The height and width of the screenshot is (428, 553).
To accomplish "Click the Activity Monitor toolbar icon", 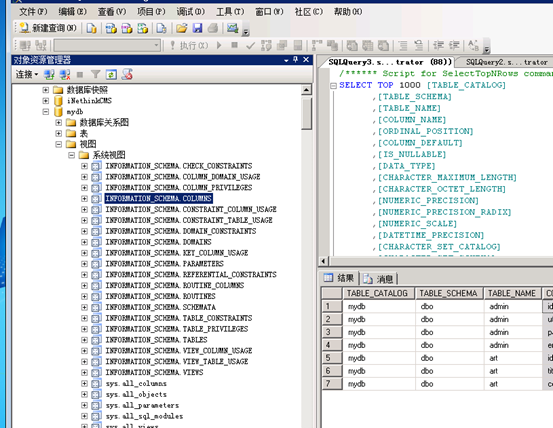I will point(233,28).
